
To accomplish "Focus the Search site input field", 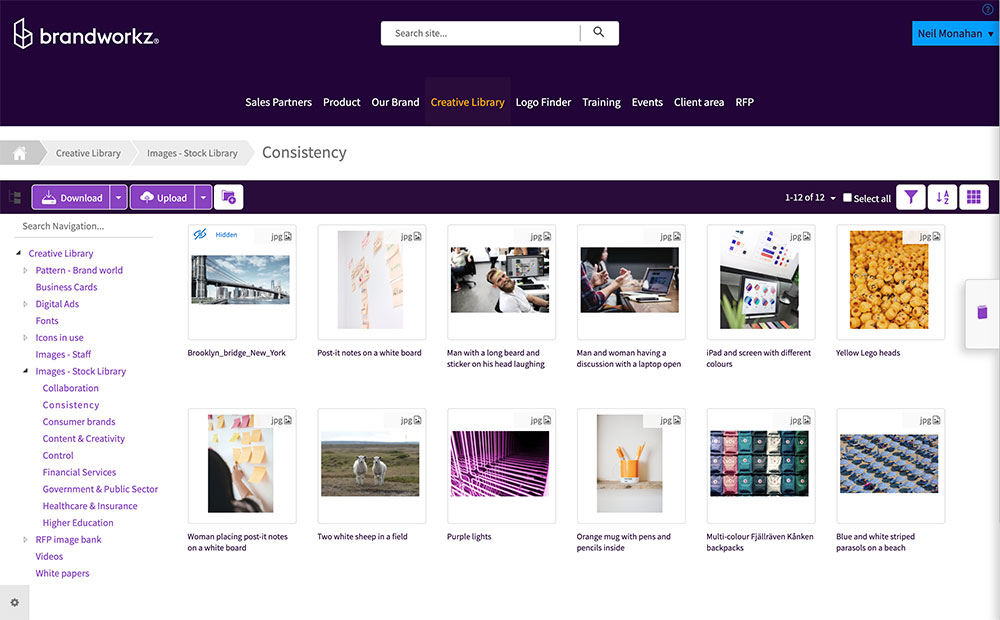I will coord(482,33).
